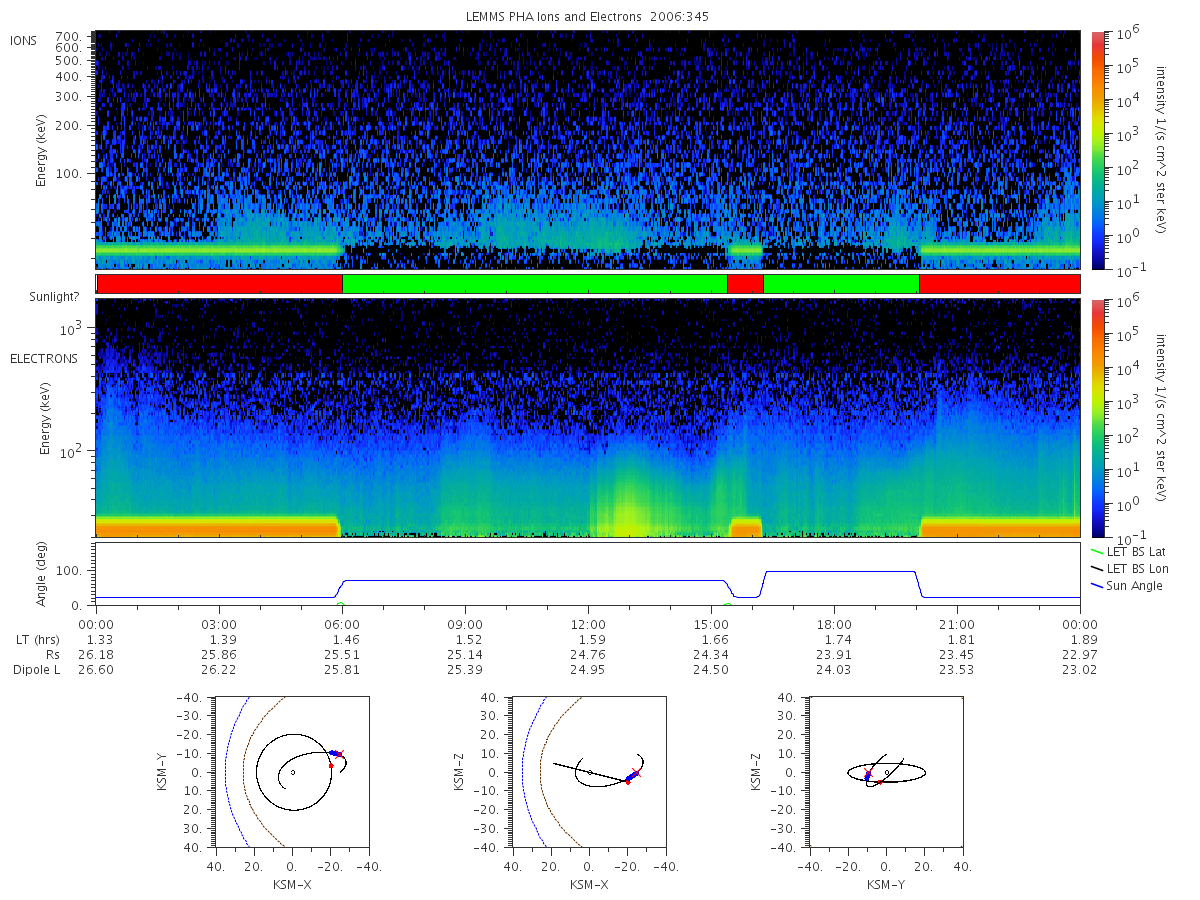
Task: Click the 21:00 time tick label
Action: pyautogui.click(x=957, y=623)
